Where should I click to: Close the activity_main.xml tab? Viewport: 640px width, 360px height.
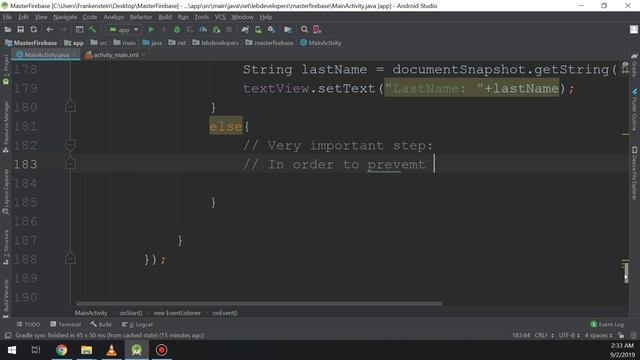(x=144, y=55)
